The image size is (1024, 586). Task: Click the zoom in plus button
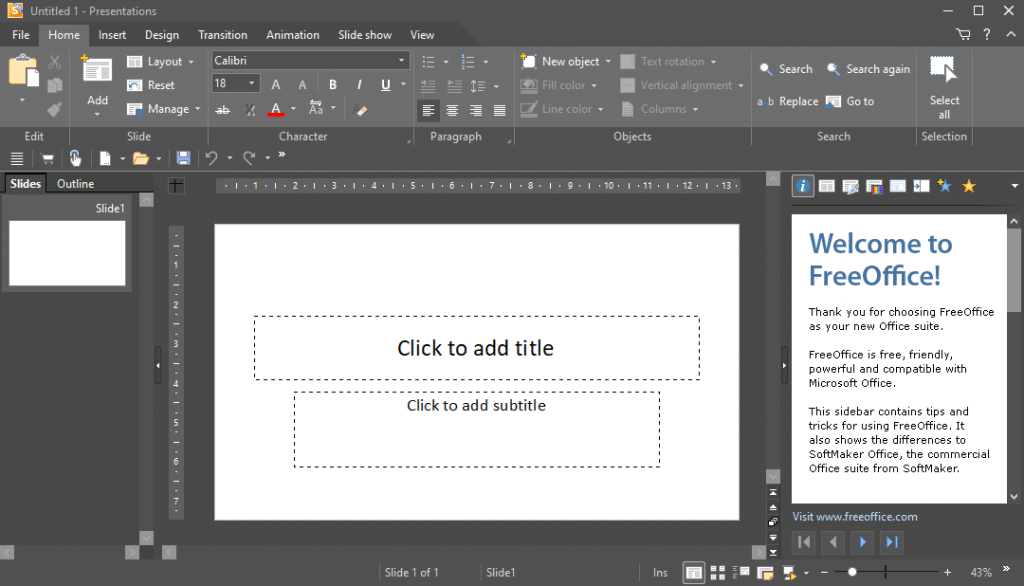point(948,572)
